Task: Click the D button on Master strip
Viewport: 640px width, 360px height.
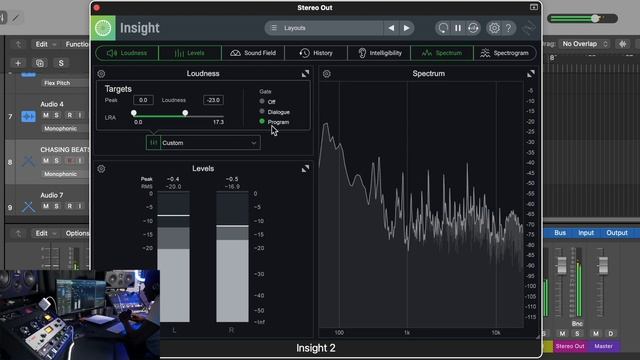Action: pyautogui.click(x=611, y=333)
